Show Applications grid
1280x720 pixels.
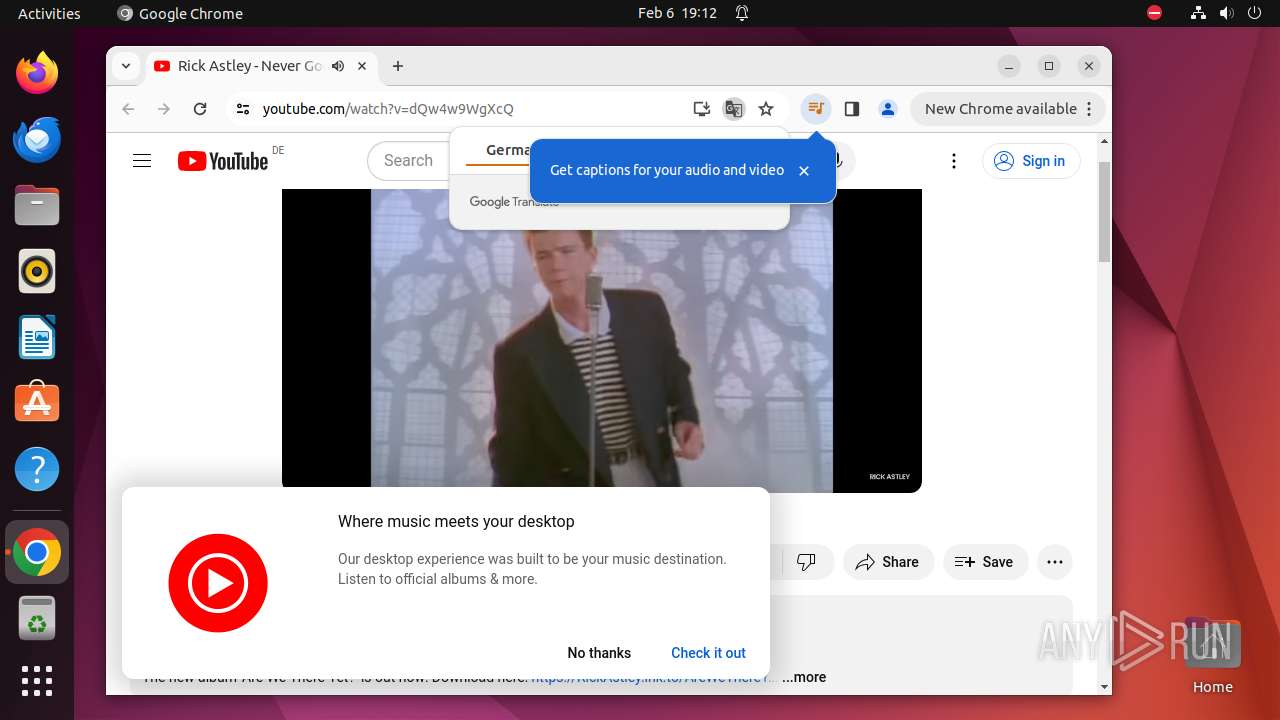[x=37, y=681]
